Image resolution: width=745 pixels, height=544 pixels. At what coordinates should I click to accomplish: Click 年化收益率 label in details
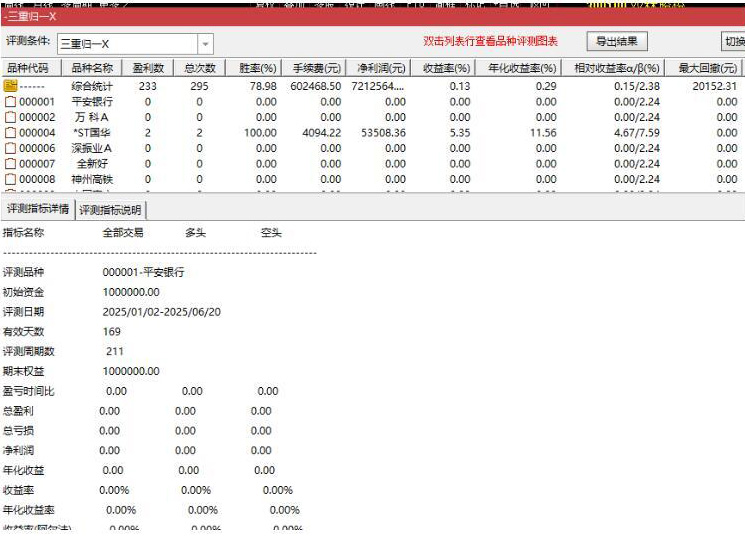pos(29,510)
